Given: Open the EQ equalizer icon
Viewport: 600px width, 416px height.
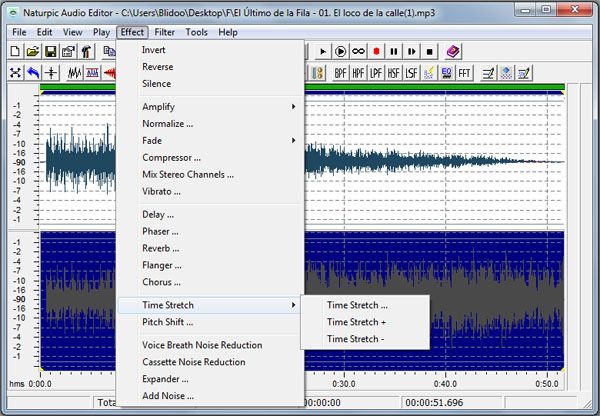Looking at the screenshot, I should [447, 73].
